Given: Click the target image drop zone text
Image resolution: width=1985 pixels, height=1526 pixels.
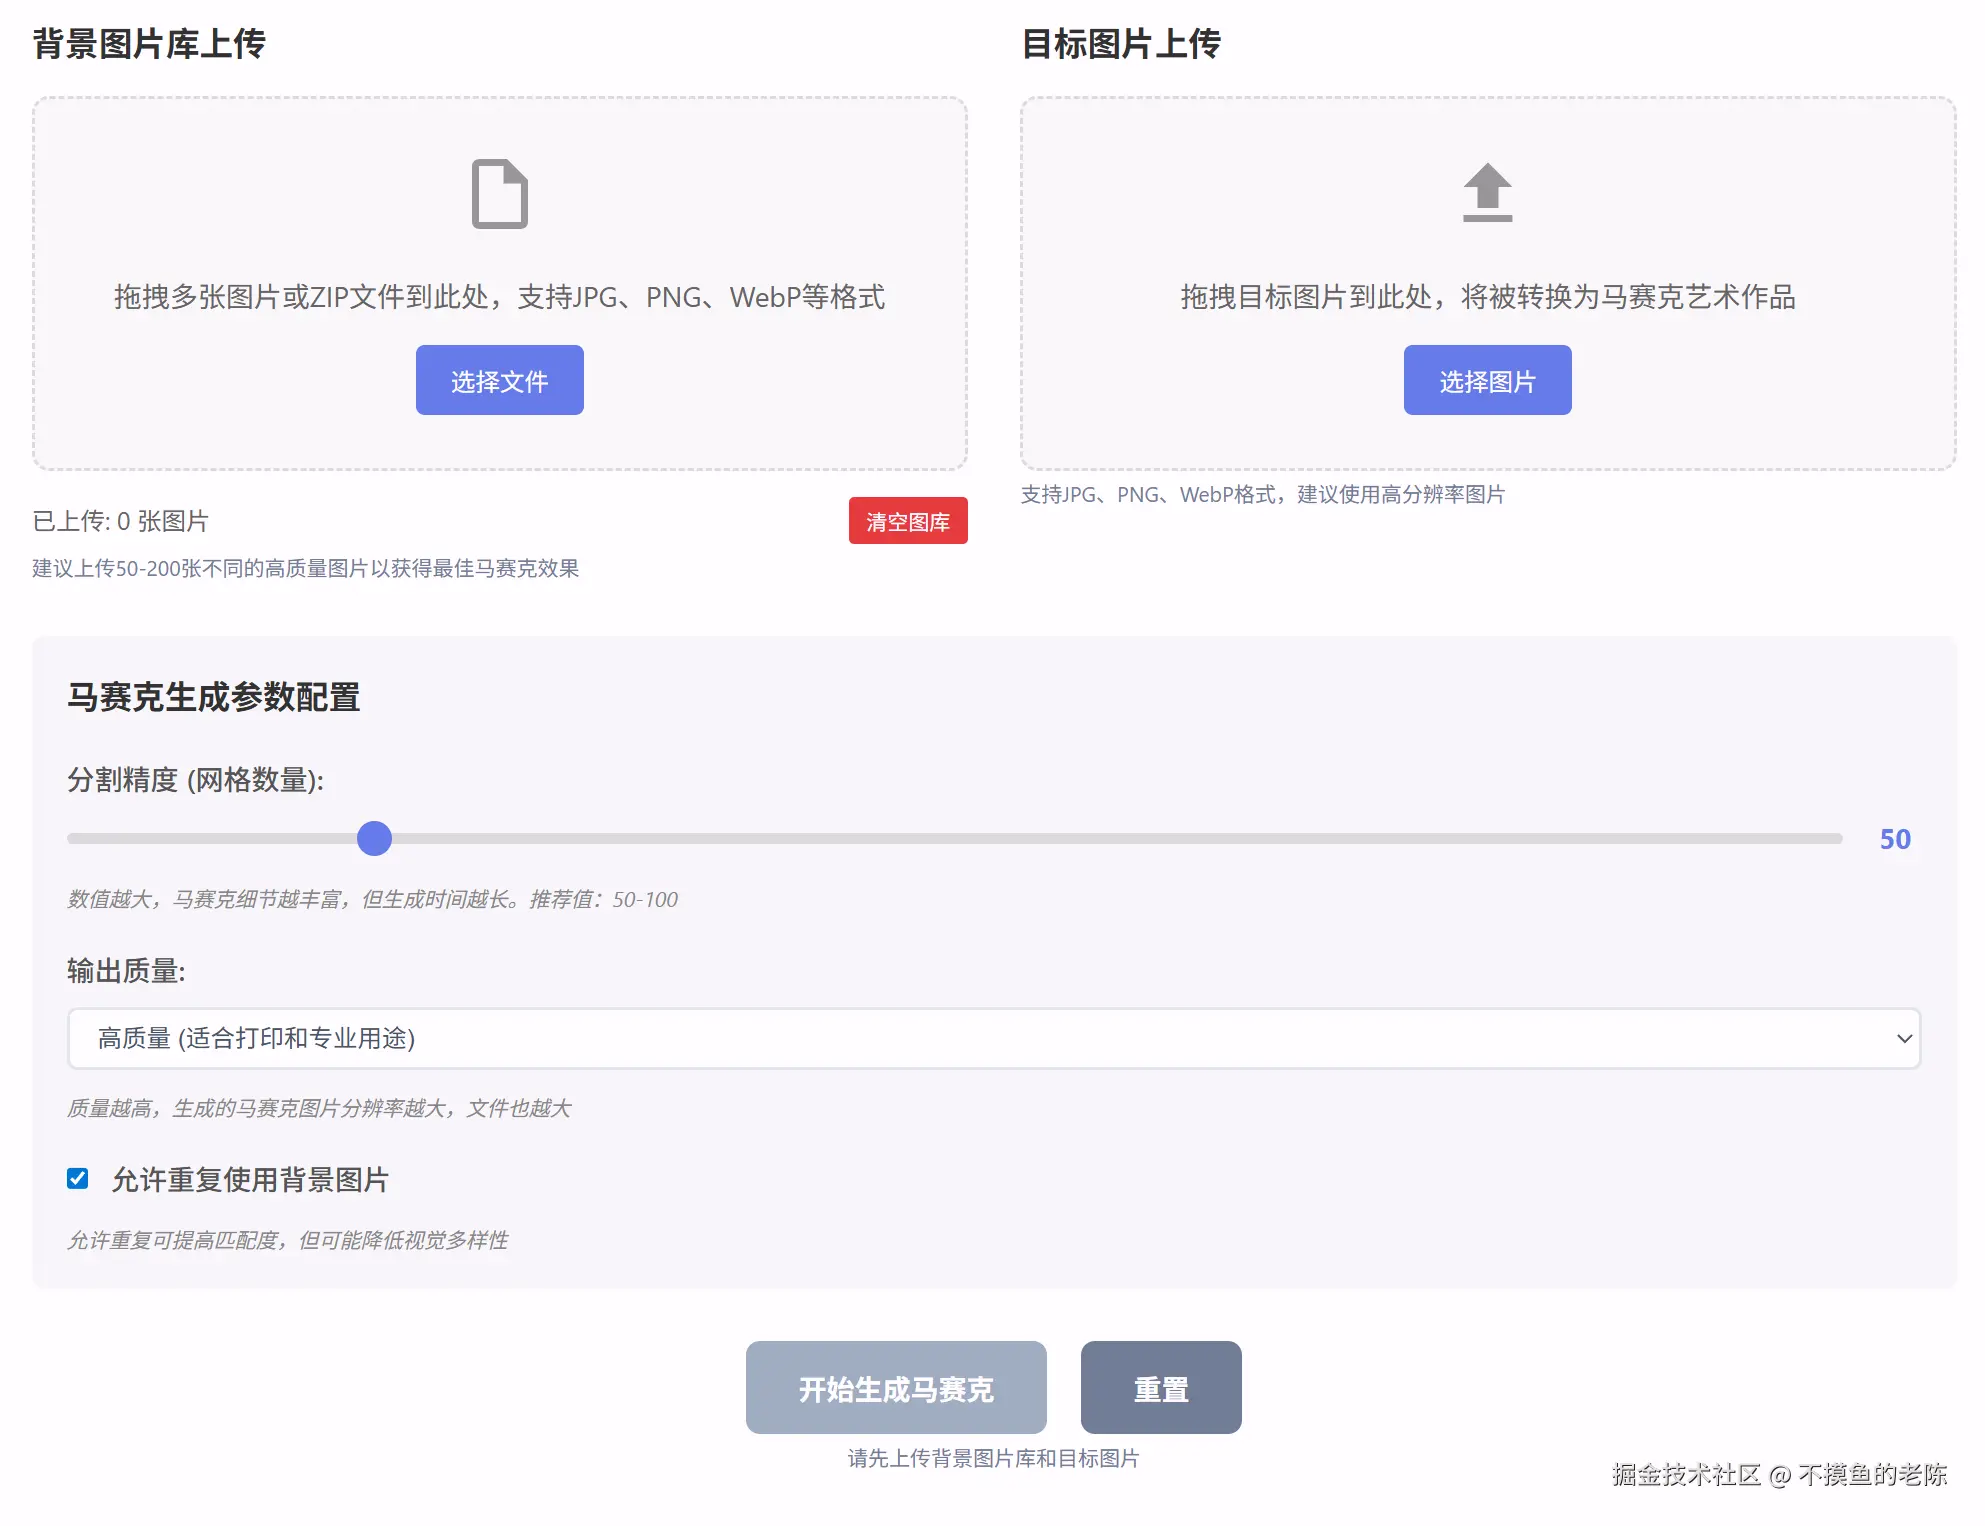Looking at the screenshot, I should [1487, 297].
